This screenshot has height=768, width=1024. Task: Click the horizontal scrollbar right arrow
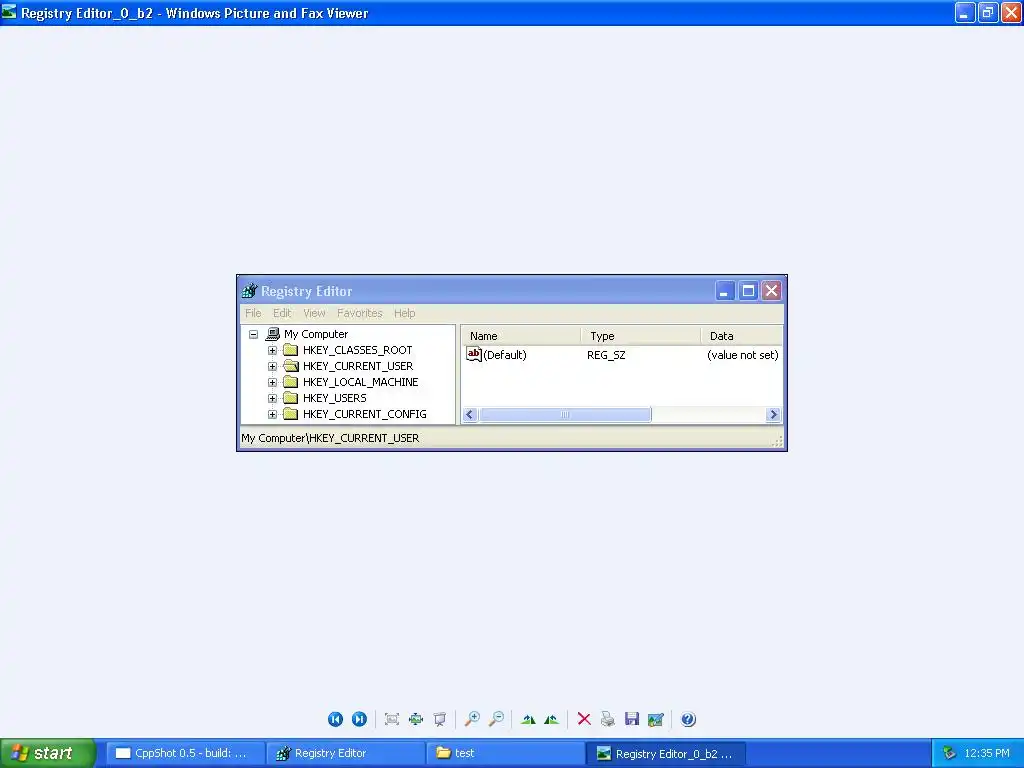click(x=773, y=415)
